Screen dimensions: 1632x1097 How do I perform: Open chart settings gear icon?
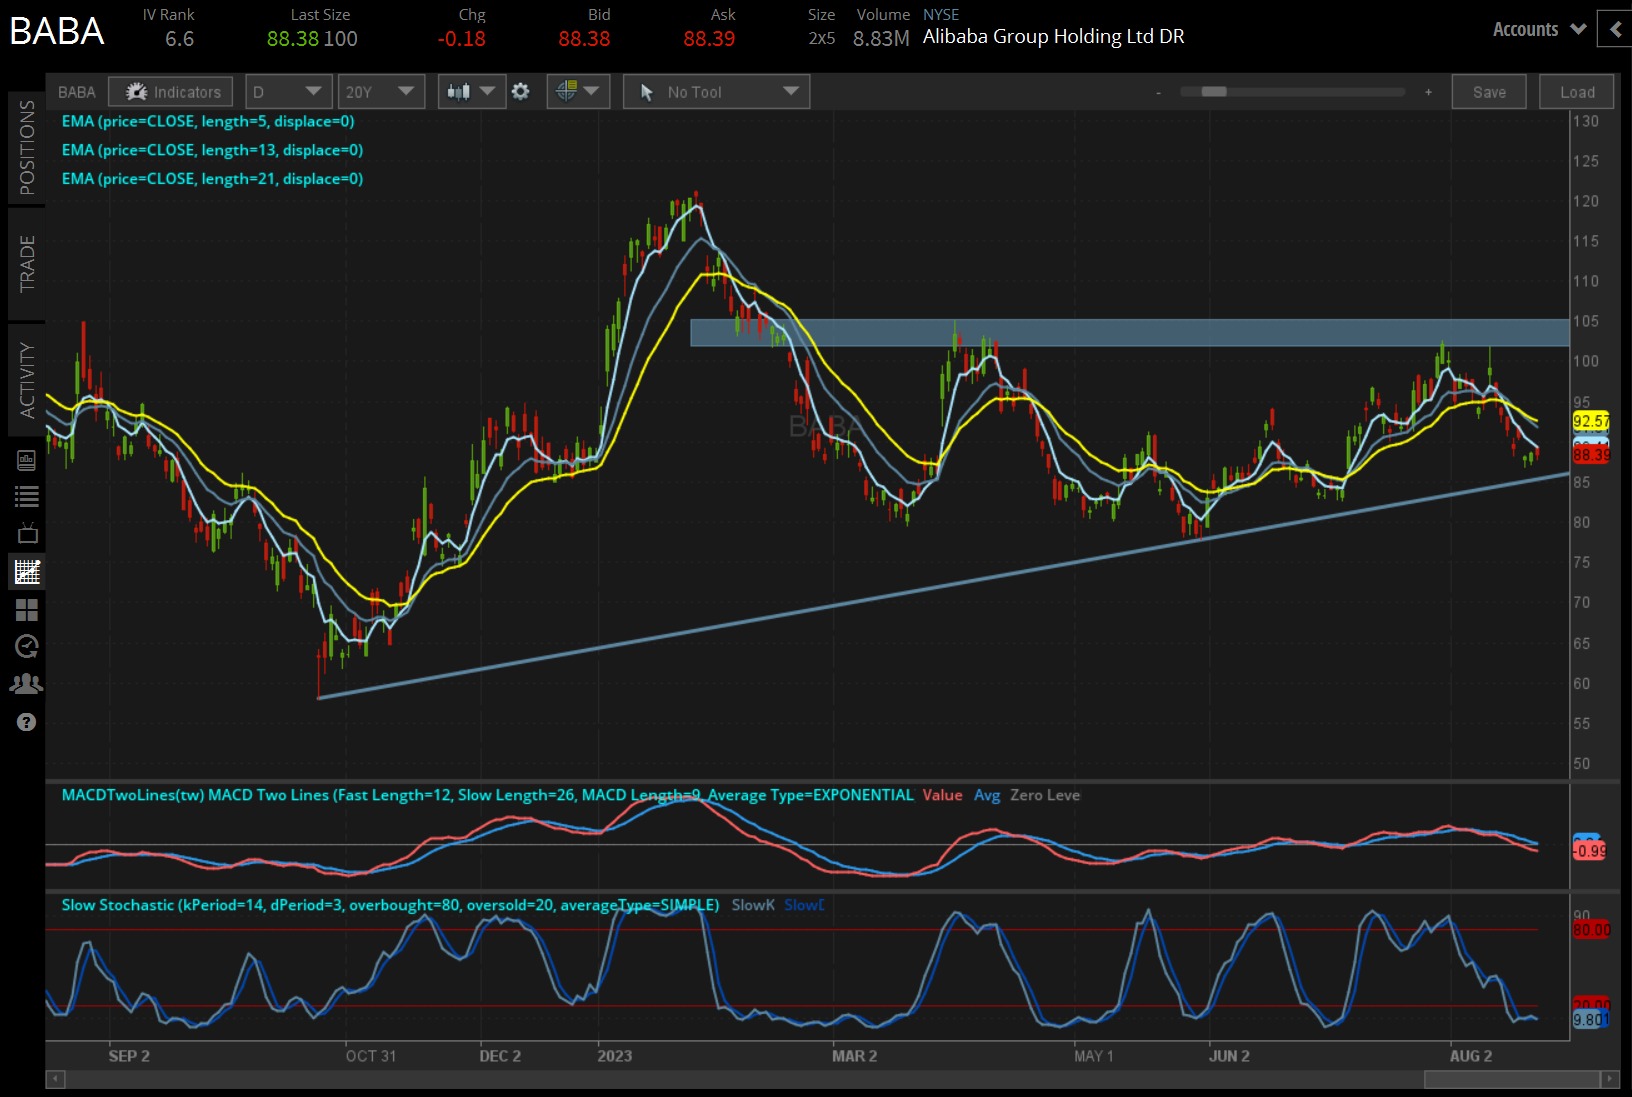click(521, 92)
